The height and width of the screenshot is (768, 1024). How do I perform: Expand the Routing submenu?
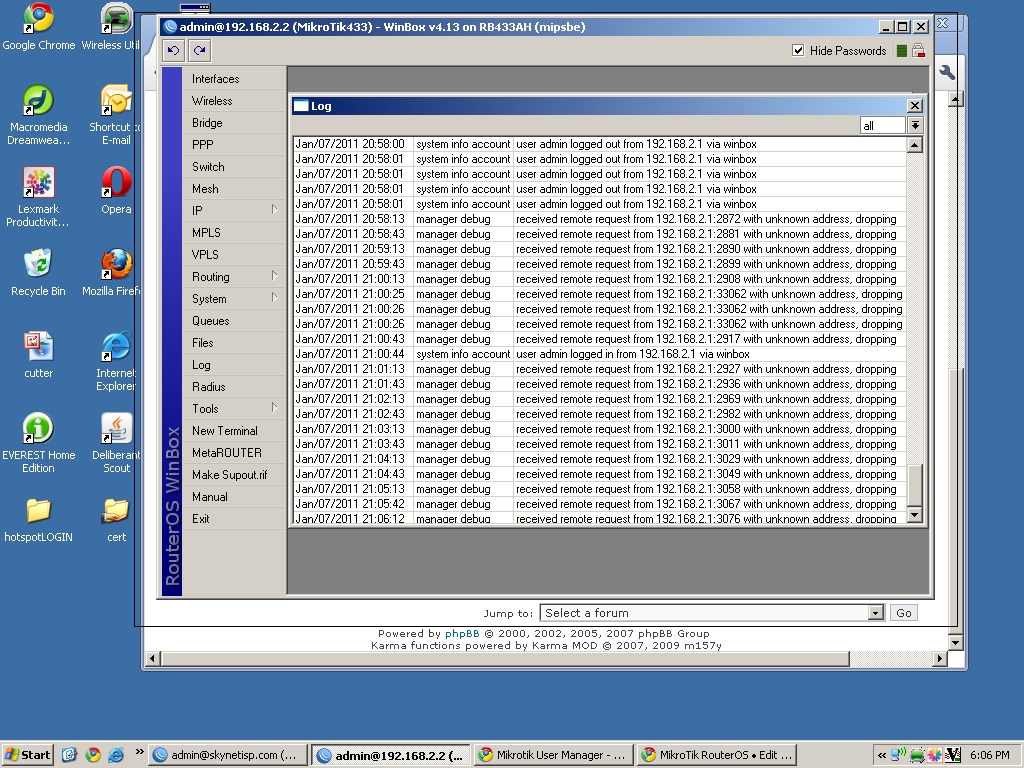coord(274,276)
